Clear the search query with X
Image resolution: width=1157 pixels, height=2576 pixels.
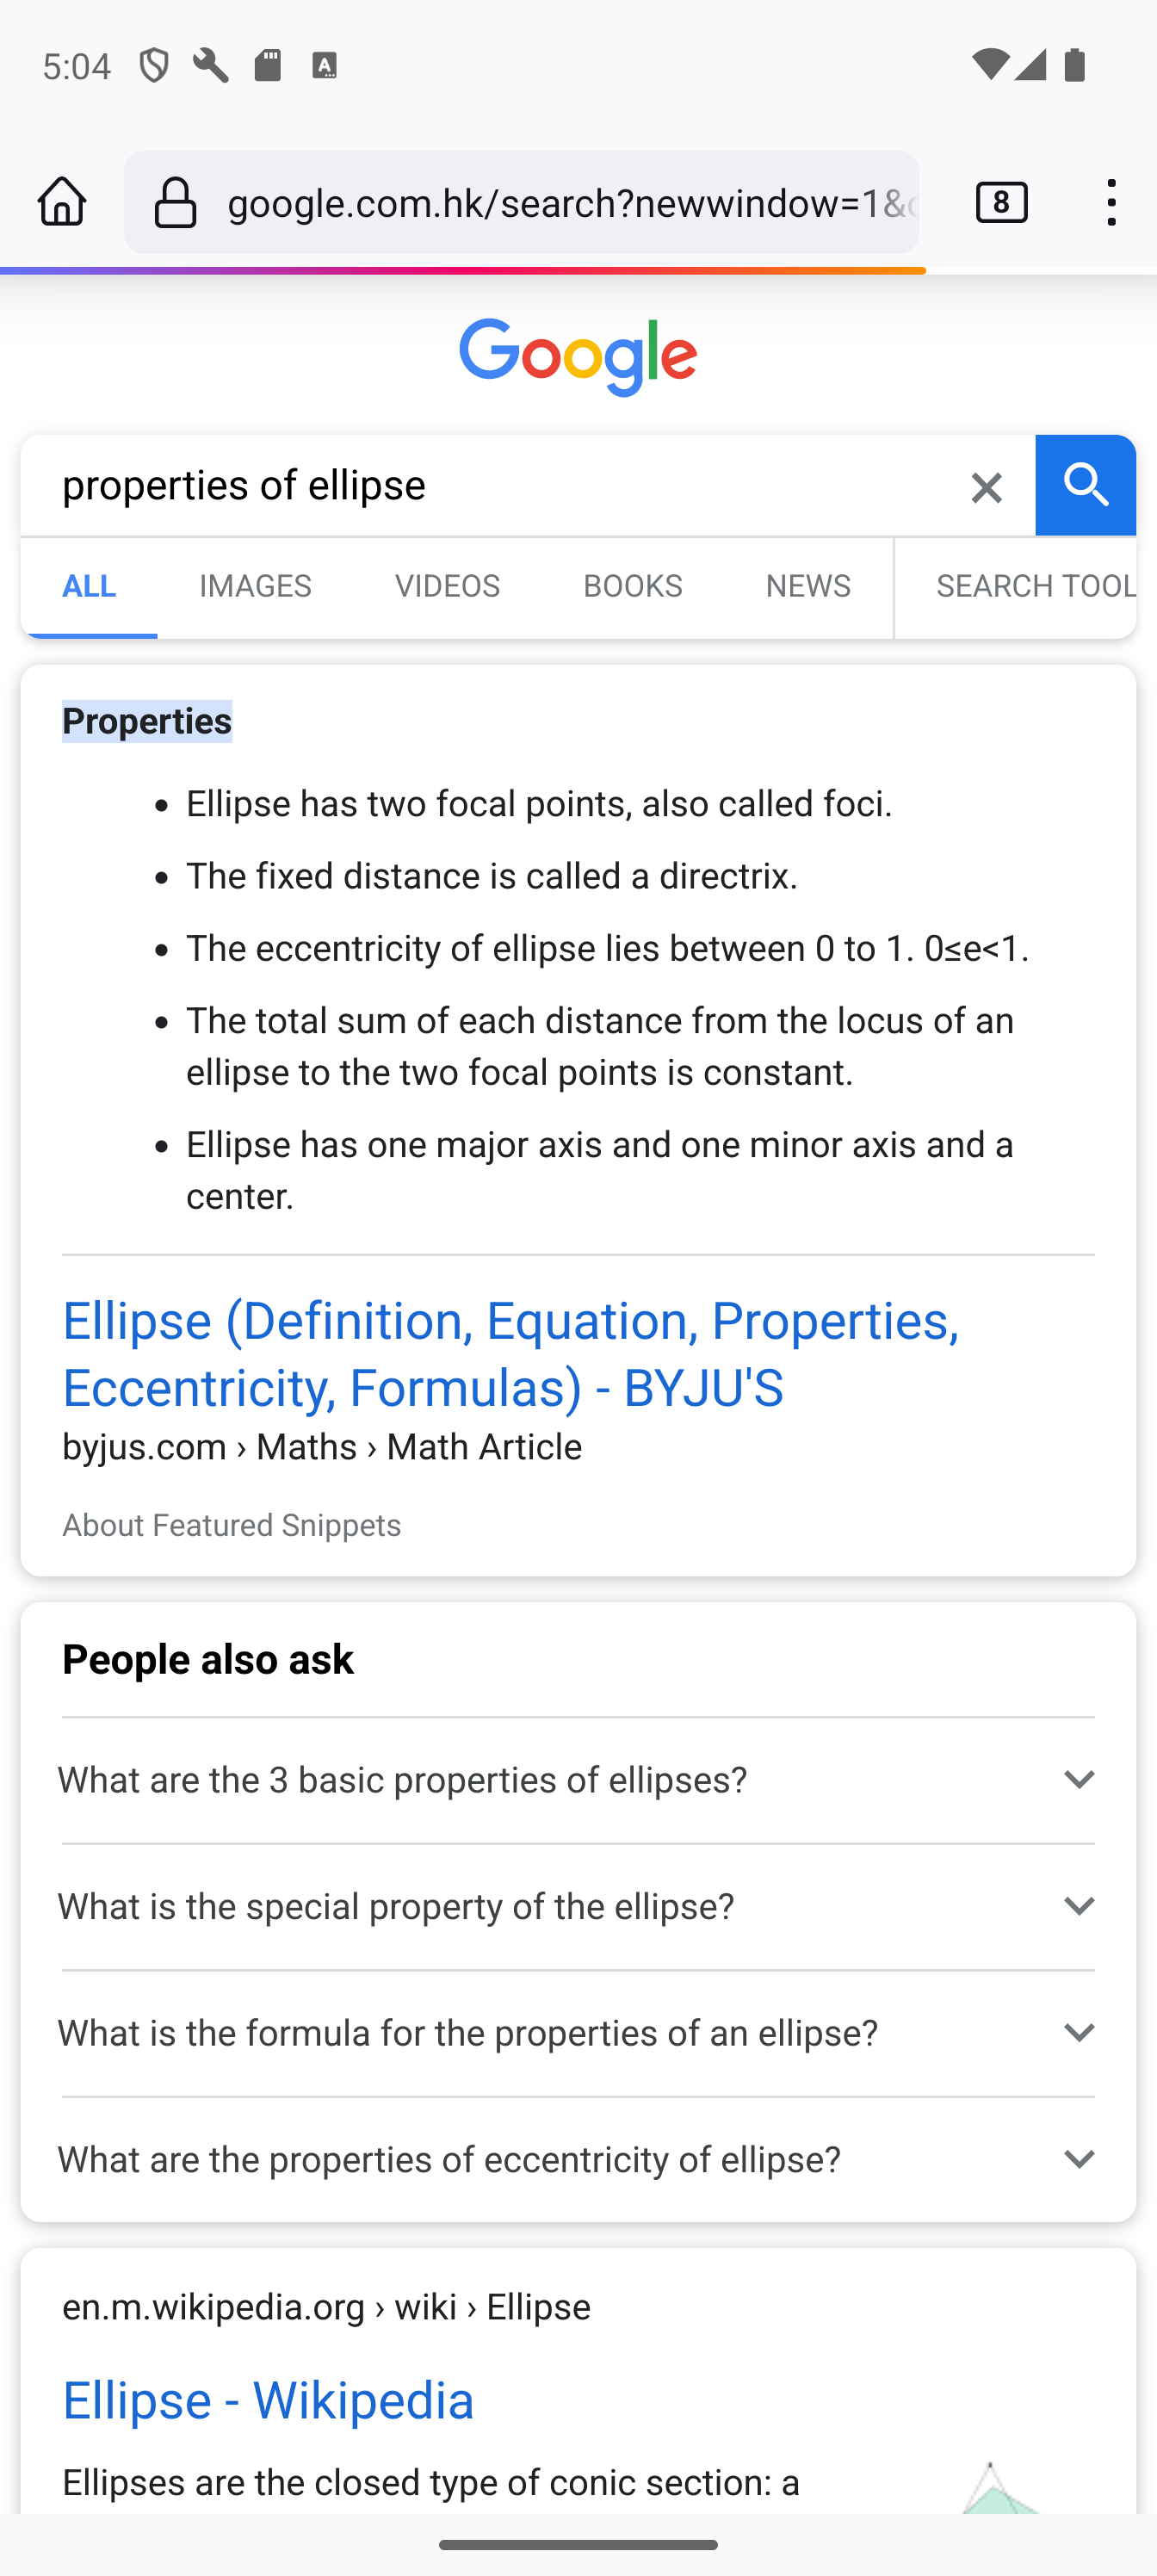986,487
